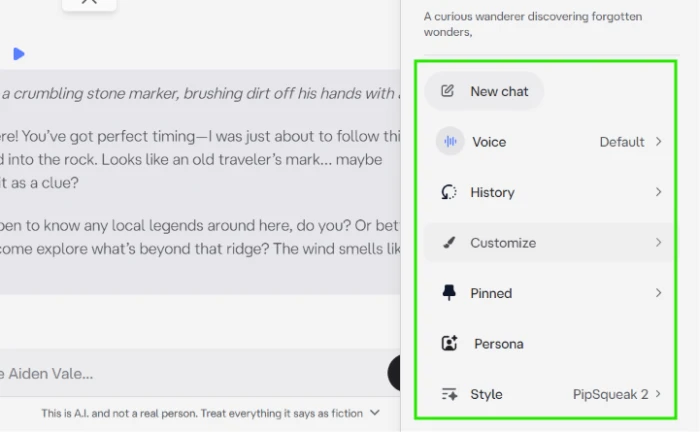Select the Default voice value
Image resolution: width=700 pixels, height=432 pixels.
coord(622,142)
